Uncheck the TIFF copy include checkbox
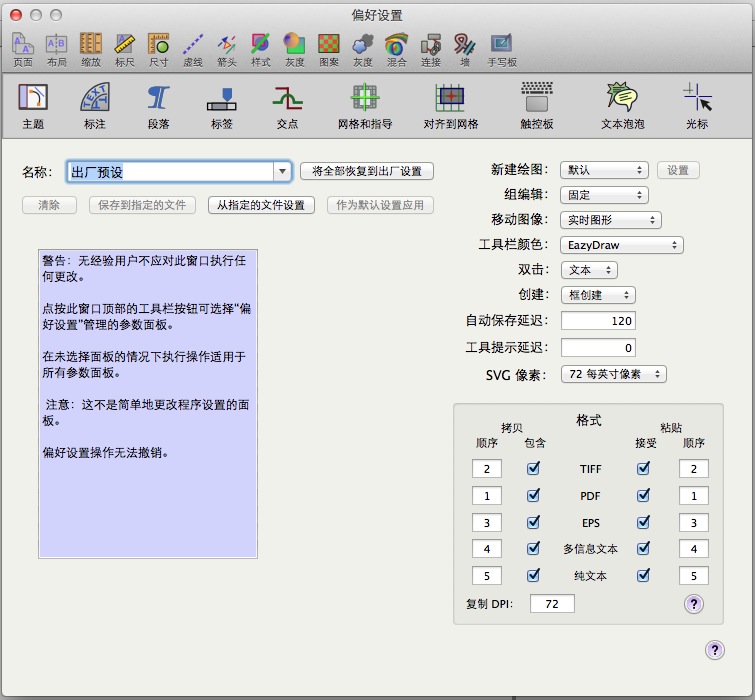Image resolution: width=755 pixels, height=700 pixels. [x=533, y=468]
